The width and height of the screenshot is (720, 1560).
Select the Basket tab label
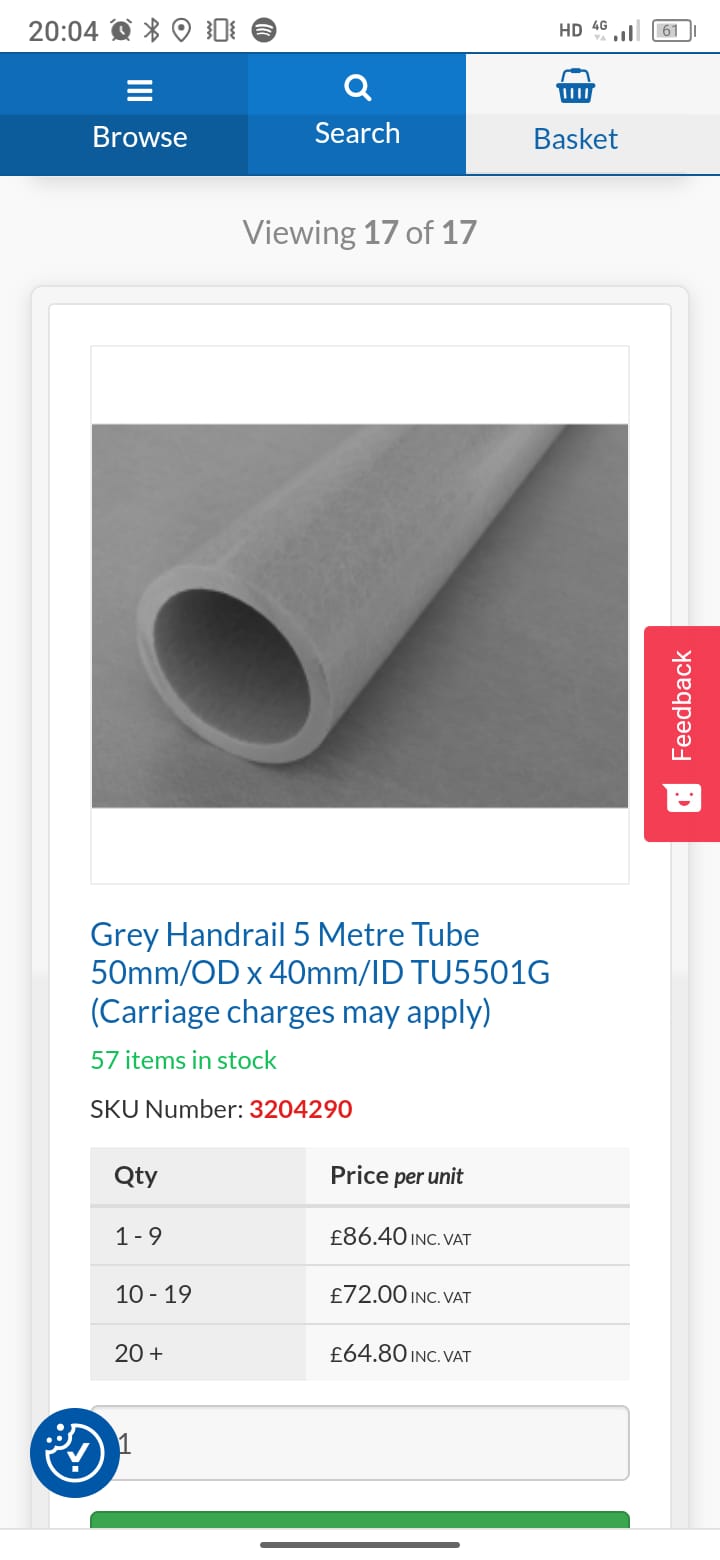click(576, 139)
